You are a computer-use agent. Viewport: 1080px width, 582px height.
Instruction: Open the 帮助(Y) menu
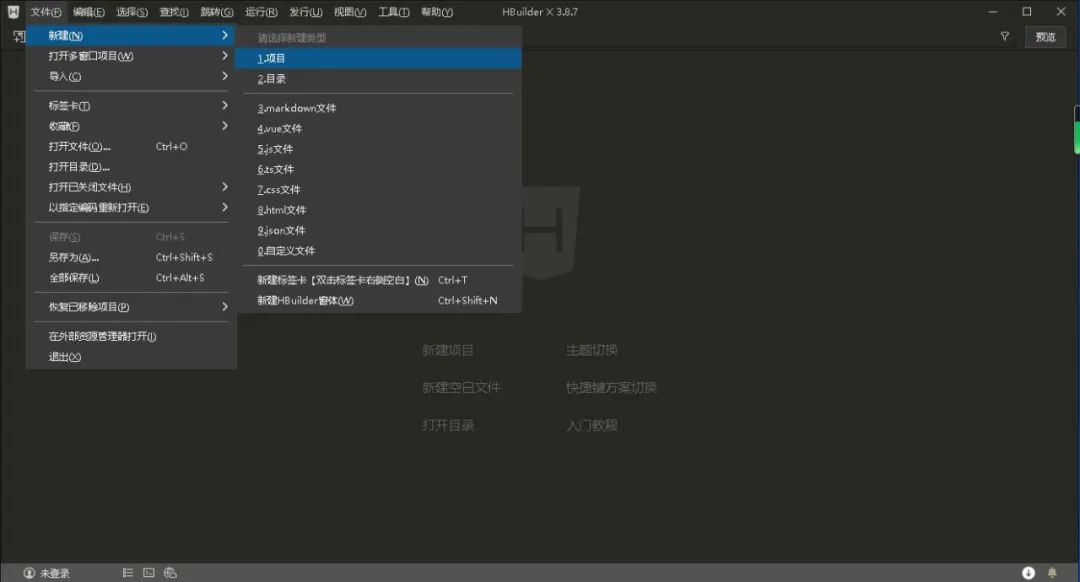pyautogui.click(x=437, y=12)
